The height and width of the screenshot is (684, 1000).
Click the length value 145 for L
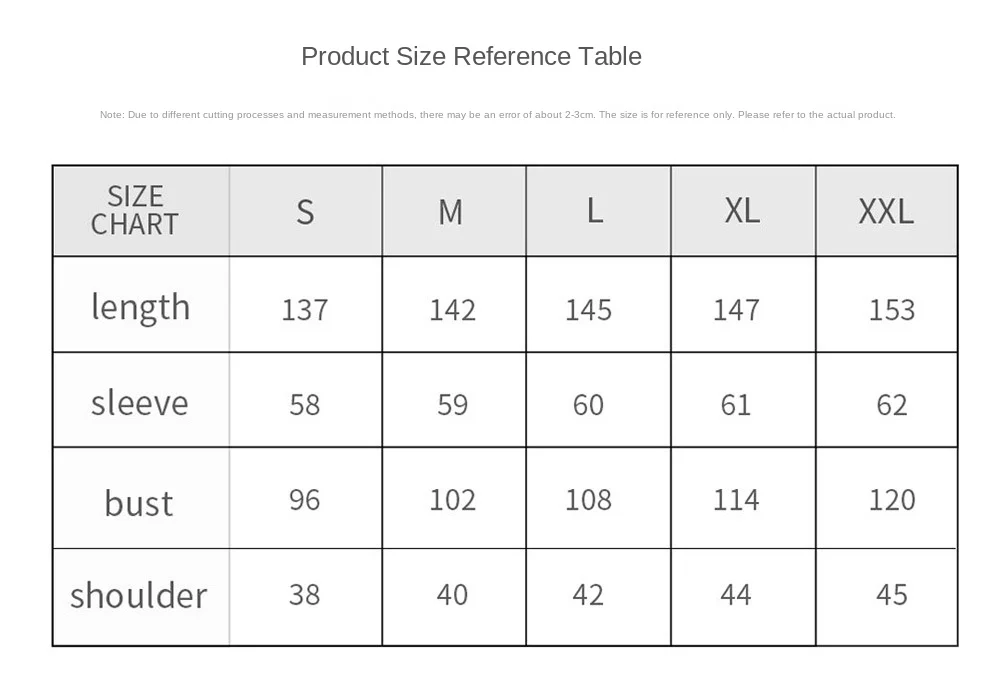[x=588, y=310]
